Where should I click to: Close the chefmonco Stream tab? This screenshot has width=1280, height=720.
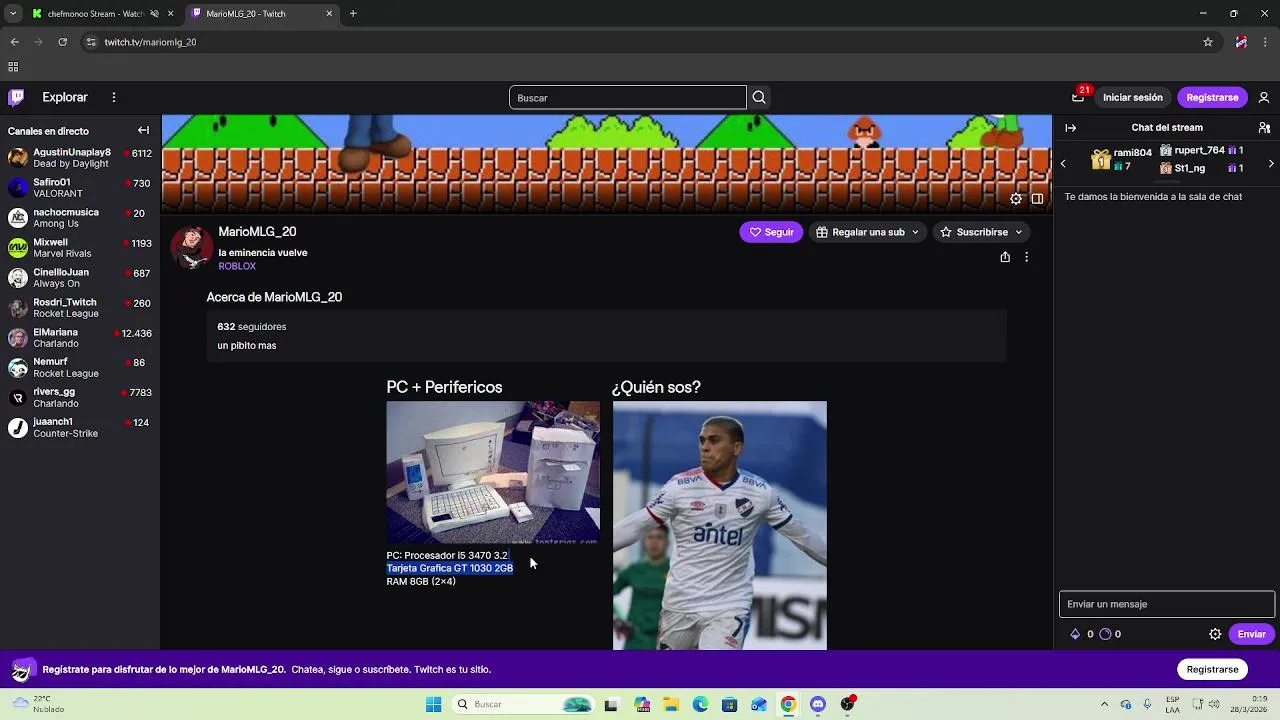[170, 14]
